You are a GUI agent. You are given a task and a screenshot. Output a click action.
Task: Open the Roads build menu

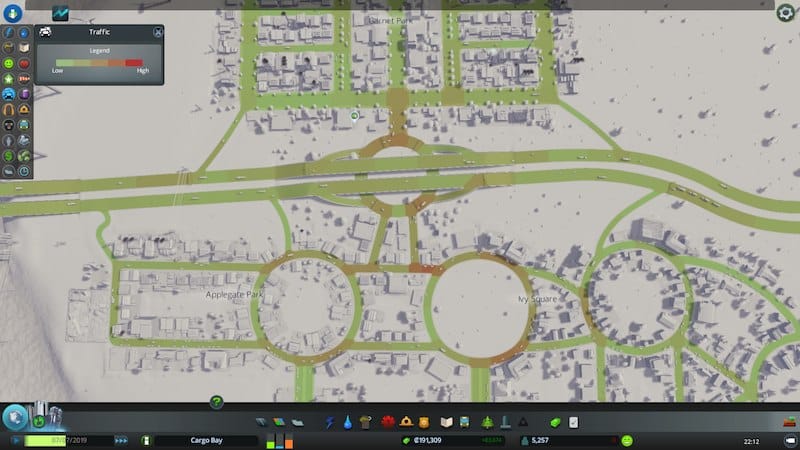pos(261,422)
